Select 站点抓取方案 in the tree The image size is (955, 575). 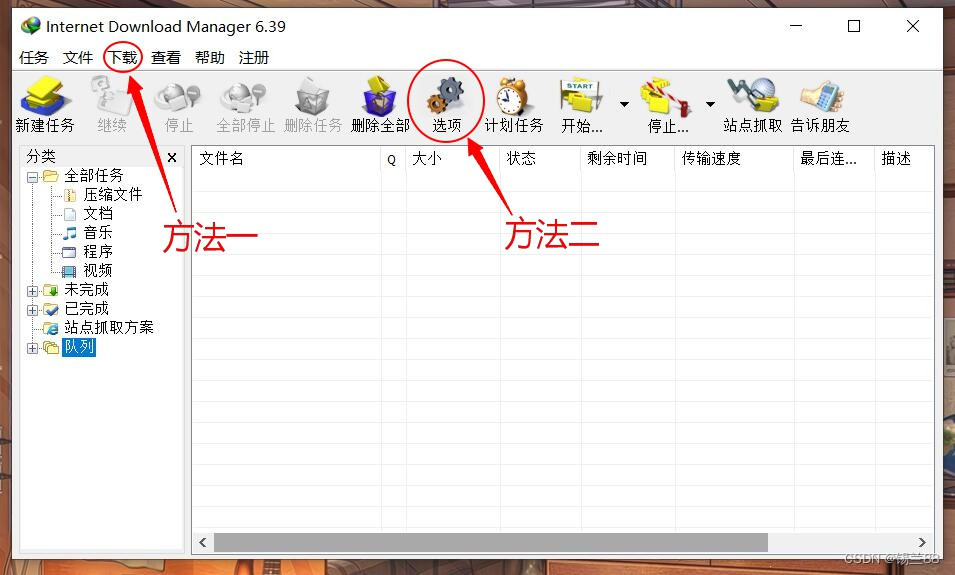[x=109, y=328]
